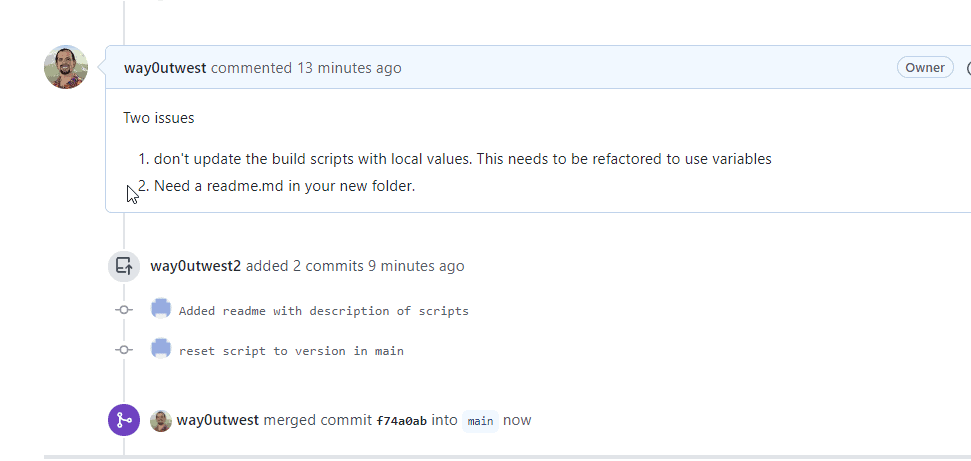This screenshot has width=971, height=461.
Task: Click the purple merge icon
Action: pos(124,420)
